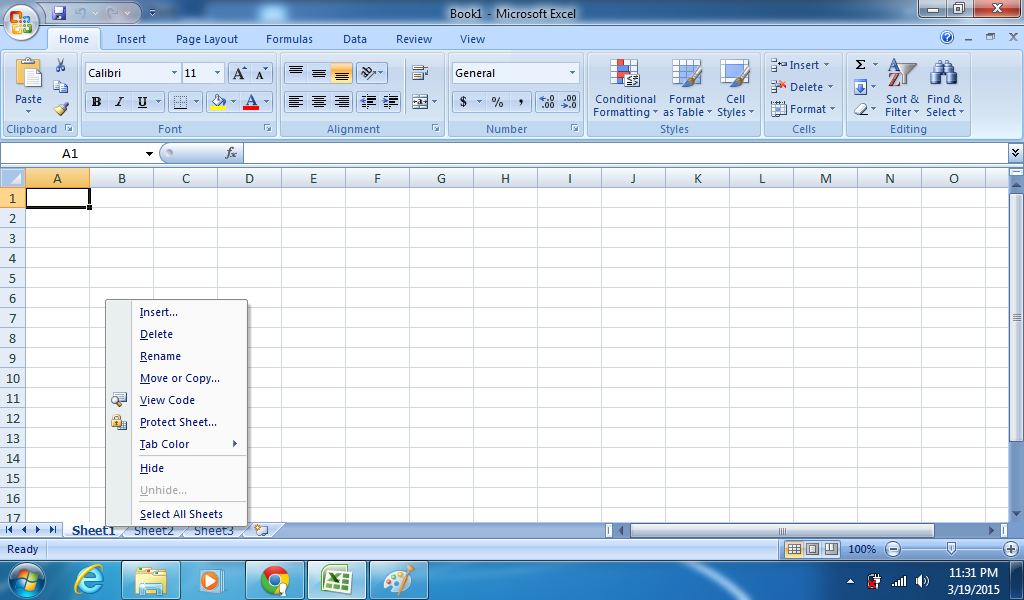Click the AutoSum sigma icon

pyautogui.click(x=861, y=65)
